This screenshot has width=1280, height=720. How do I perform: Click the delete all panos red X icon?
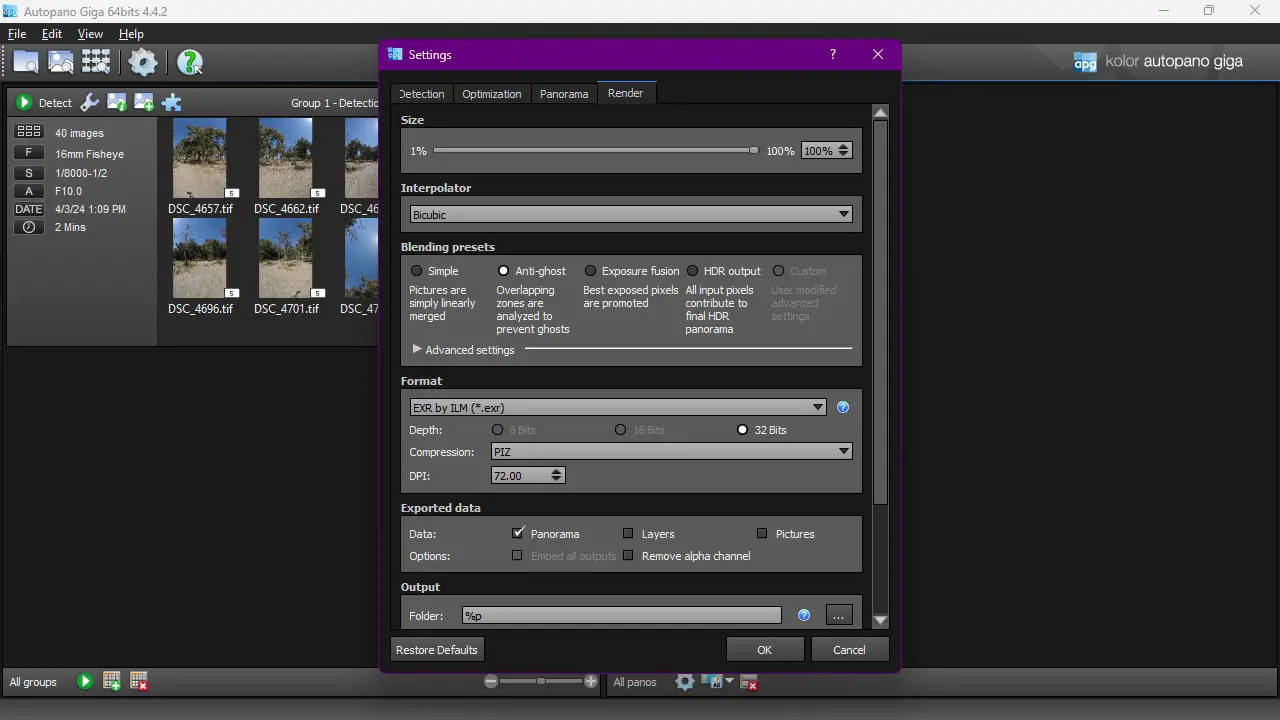pyautogui.click(x=748, y=682)
